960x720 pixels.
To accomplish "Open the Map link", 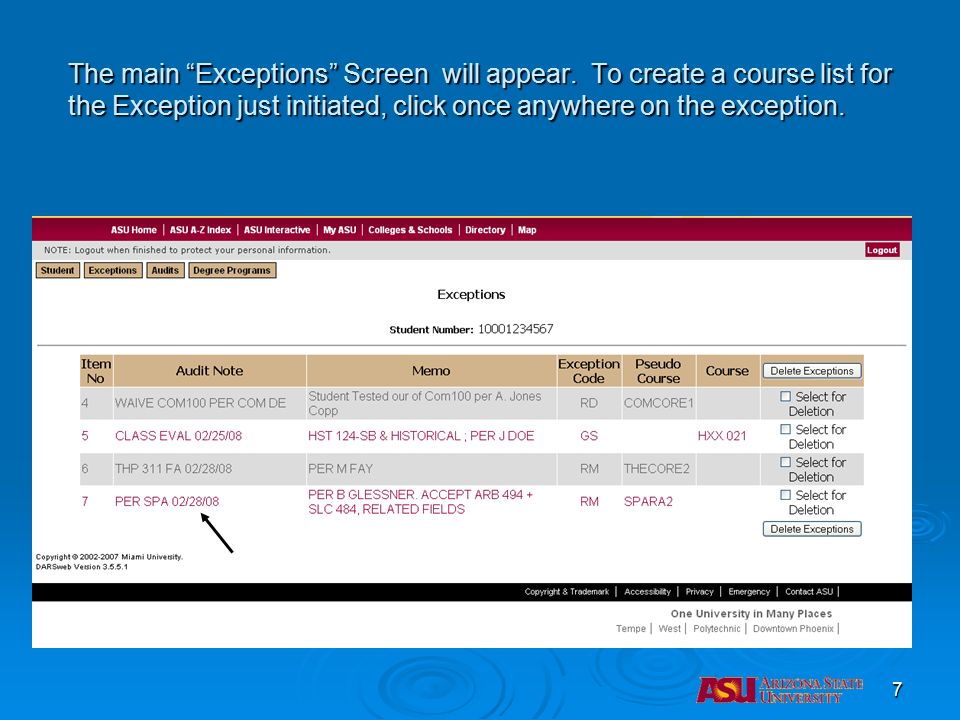I will click(527, 230).
